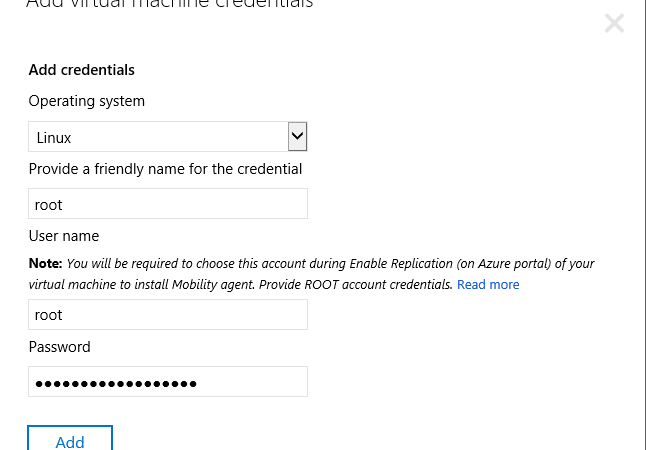646x450 pixels.
Task: Click the Add button
Action: pos(70,438)
